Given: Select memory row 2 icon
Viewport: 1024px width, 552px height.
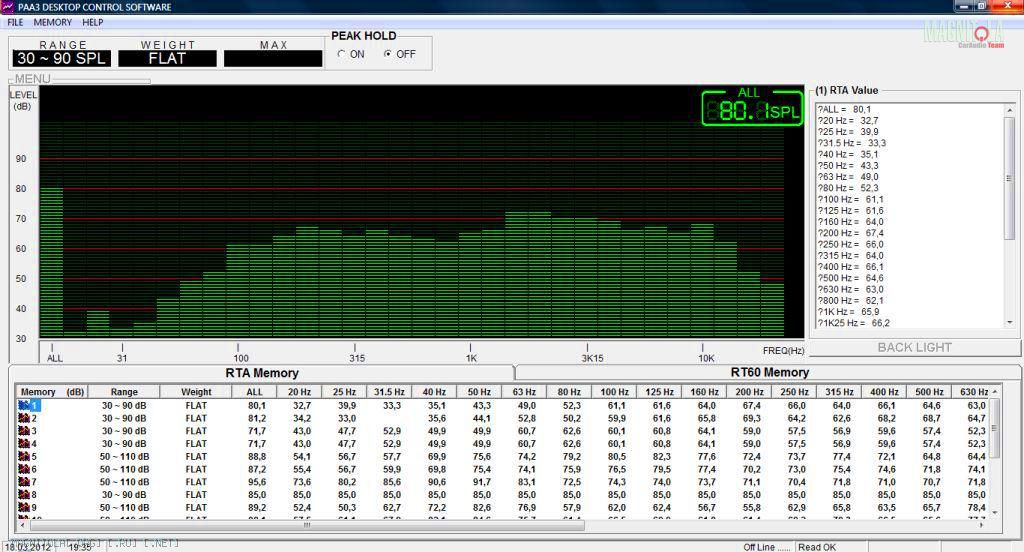Looking at the screenshot, I should 24,418.
